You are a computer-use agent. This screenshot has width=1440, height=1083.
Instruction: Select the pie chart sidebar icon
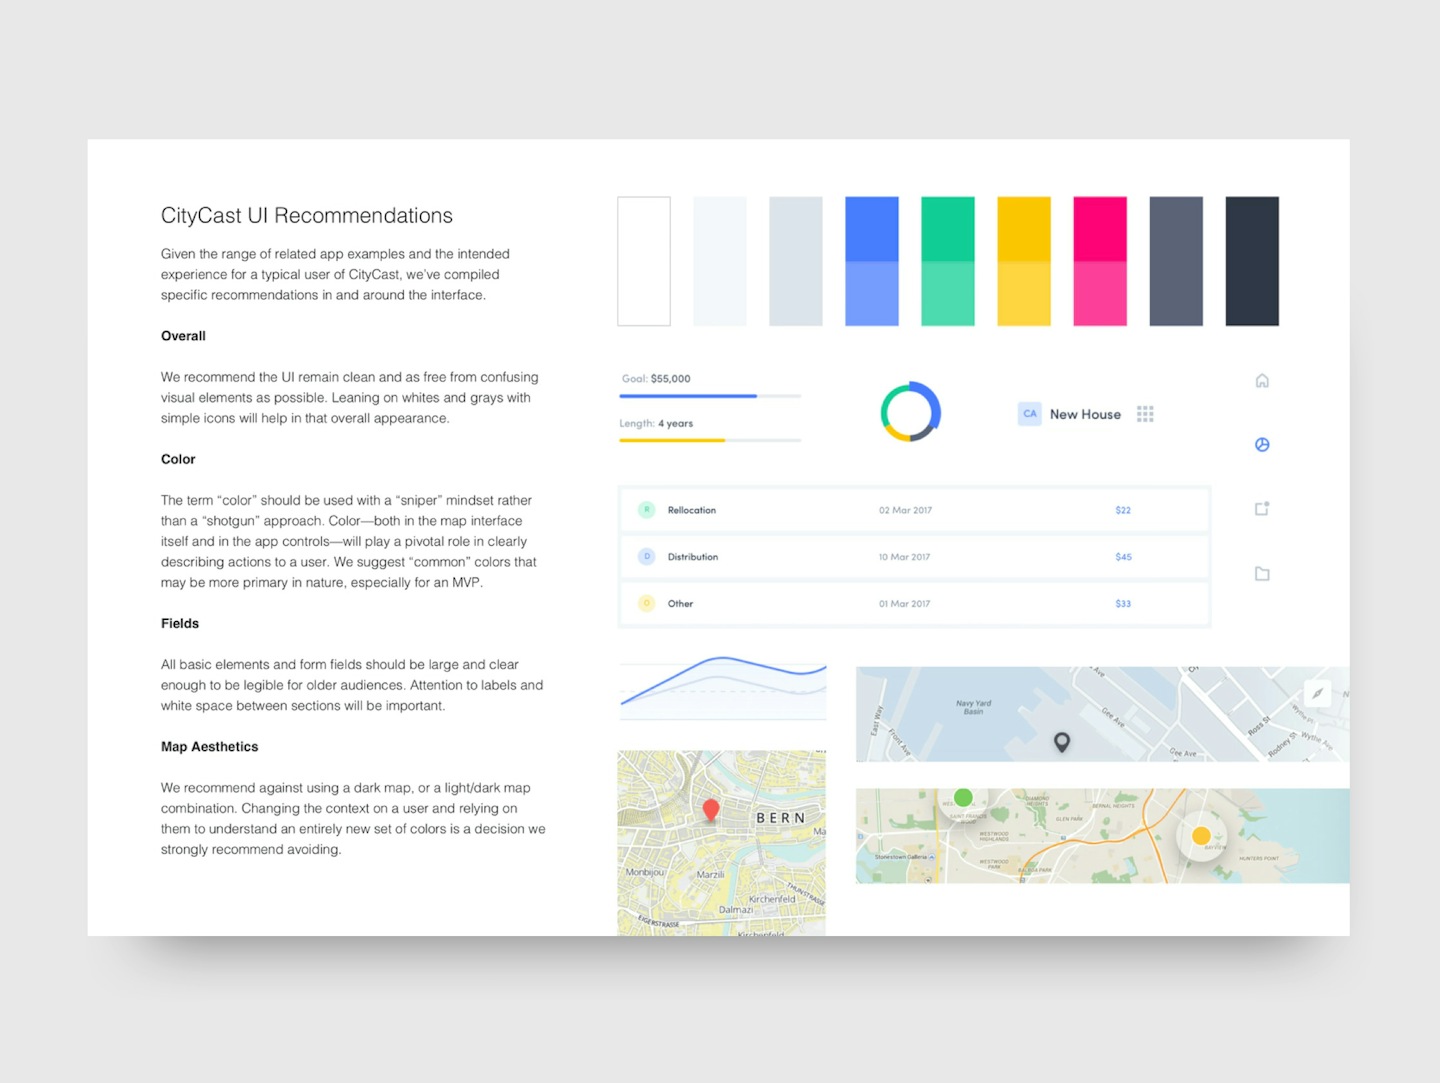[x=1262, y=445]
